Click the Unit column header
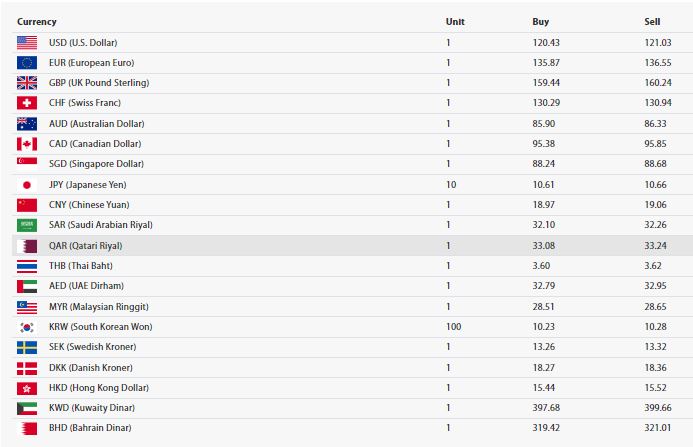Screen dimensions: 693x447 point(455,22)
